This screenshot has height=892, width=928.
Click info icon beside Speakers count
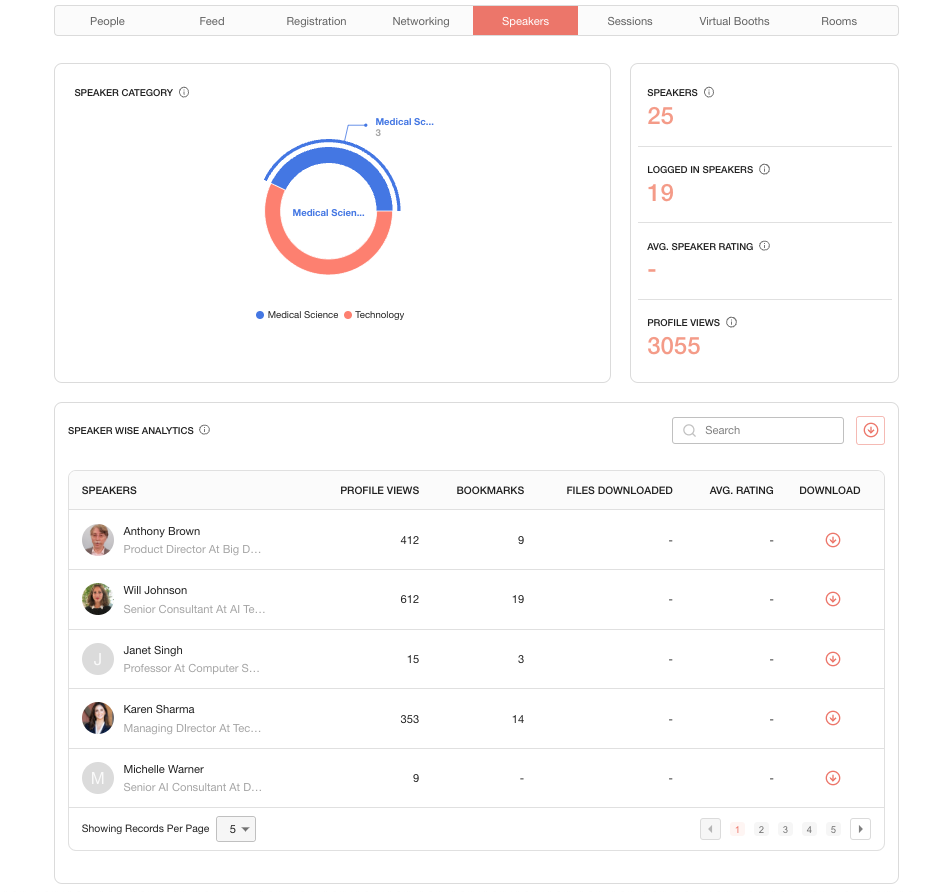click(x=709, y=92)
